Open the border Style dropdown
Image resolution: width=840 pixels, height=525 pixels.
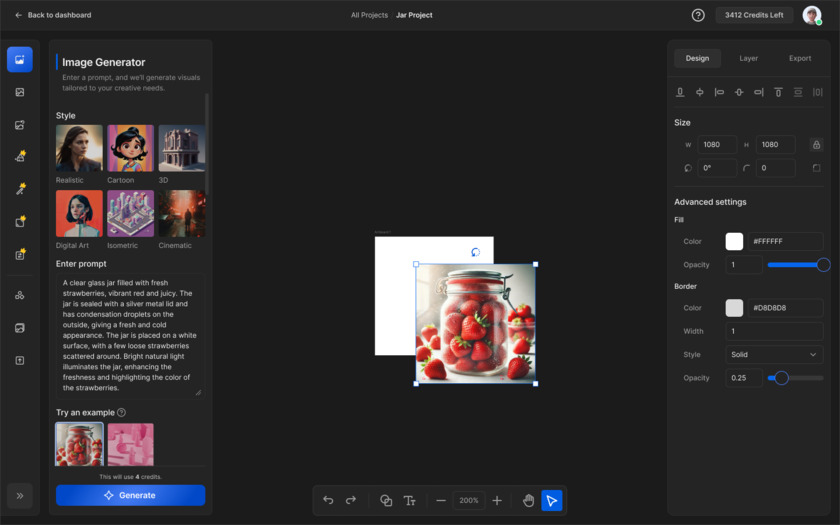click(774, 354)
